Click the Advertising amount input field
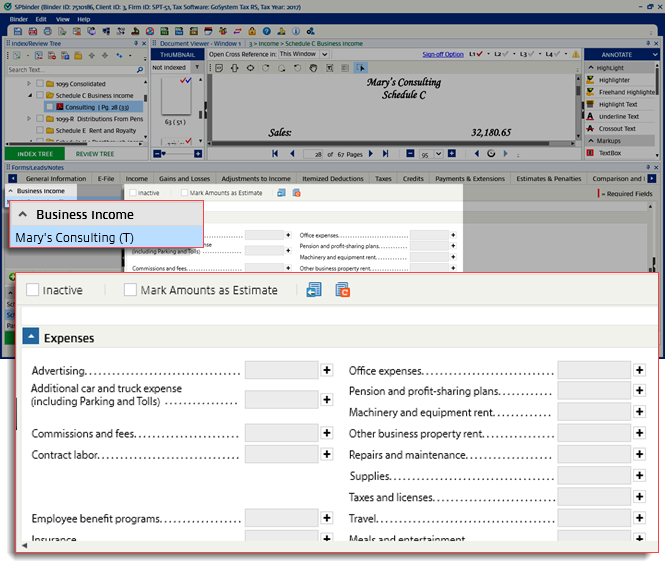The width and height of the screenshot is (665, 568). [281, 371]
